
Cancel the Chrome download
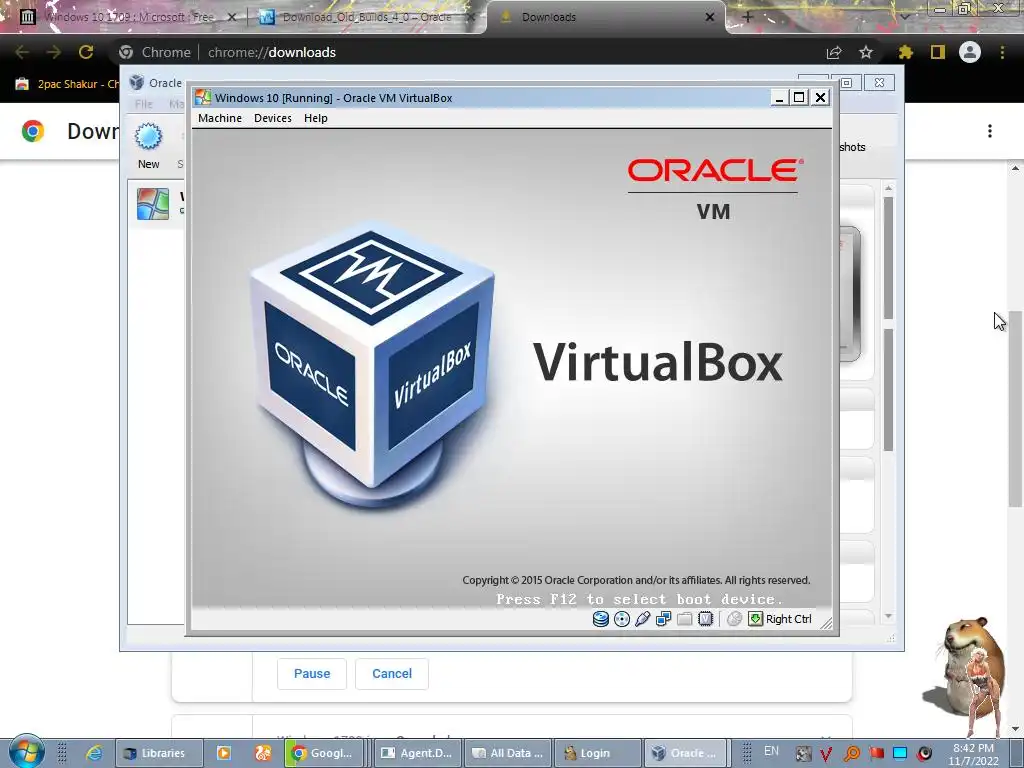pyautogui.click(x=392, y=673)
